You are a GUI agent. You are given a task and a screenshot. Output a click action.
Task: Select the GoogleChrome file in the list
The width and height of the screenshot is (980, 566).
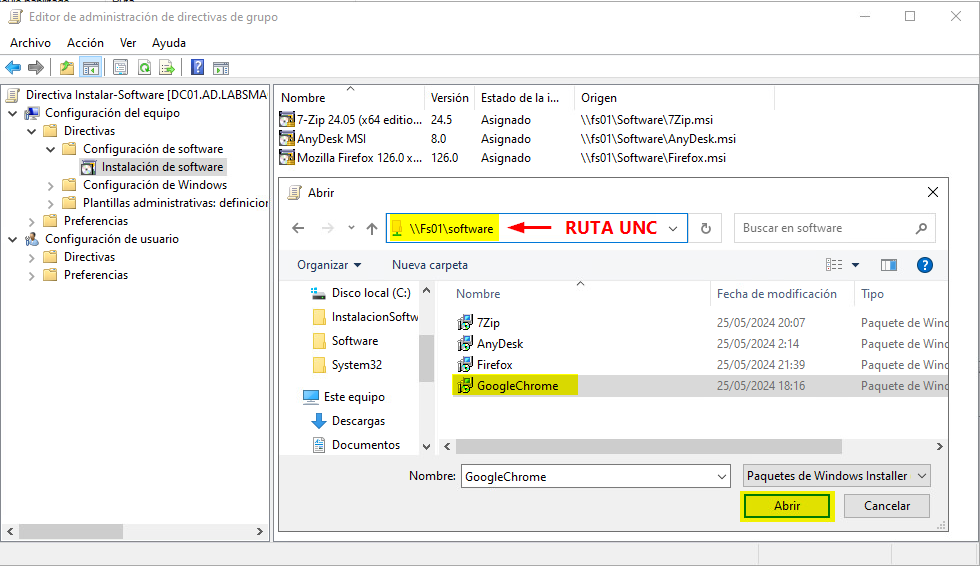pyautogui.click(x=517, y=386)
